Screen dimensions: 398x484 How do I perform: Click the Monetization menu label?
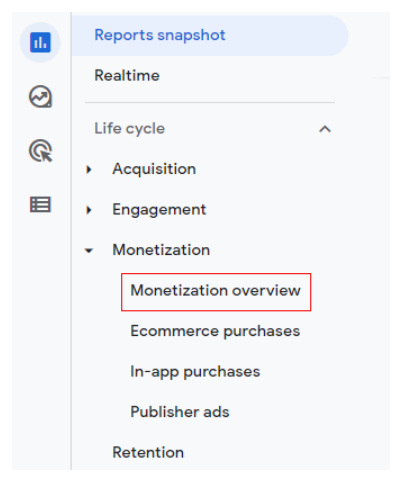tap(161, 250)
